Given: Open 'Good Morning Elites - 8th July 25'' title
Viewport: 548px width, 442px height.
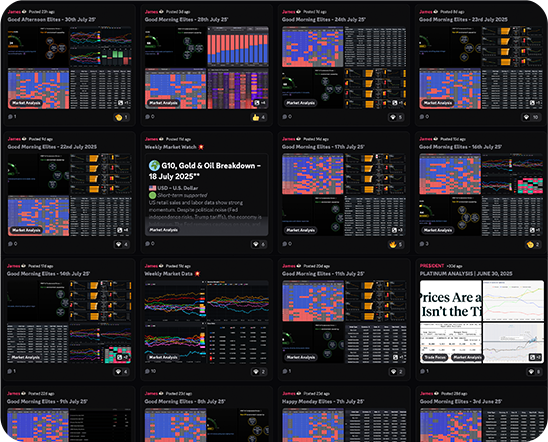Looking at the screenshot, I should 185,401.
